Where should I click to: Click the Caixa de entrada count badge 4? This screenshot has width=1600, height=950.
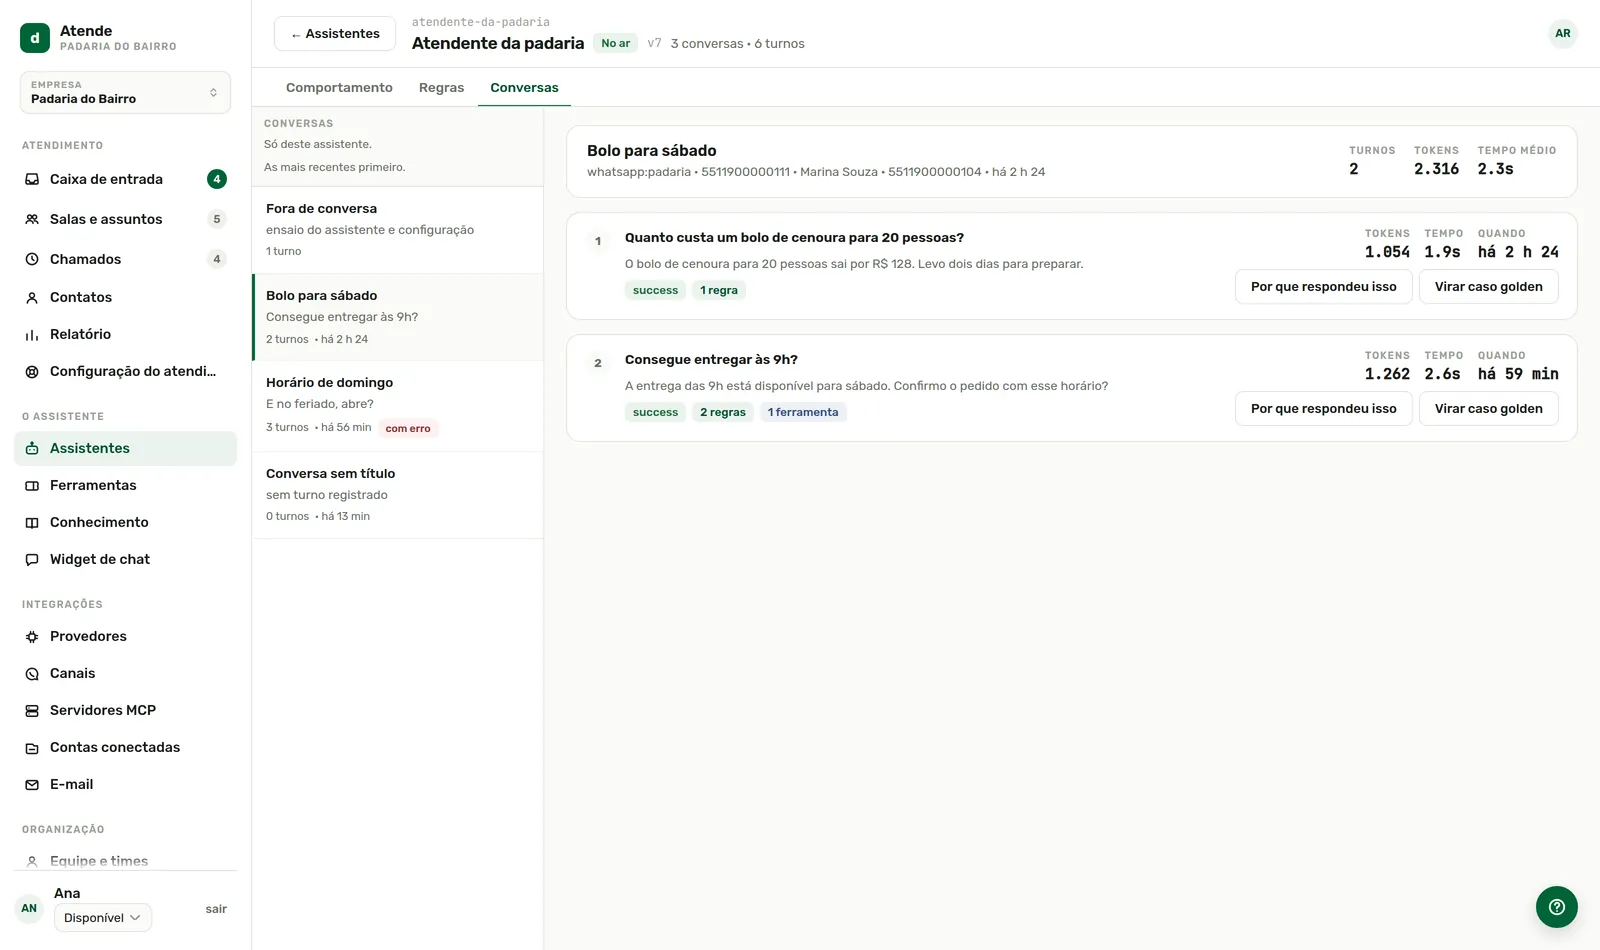tap(217, 179)
